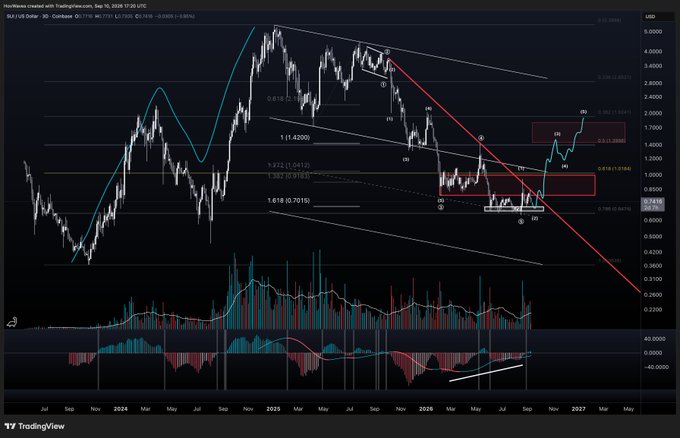Select the 1.272 (1.0412) Fibonacci label
Screen dimensions: 680x438
[289, 165]
